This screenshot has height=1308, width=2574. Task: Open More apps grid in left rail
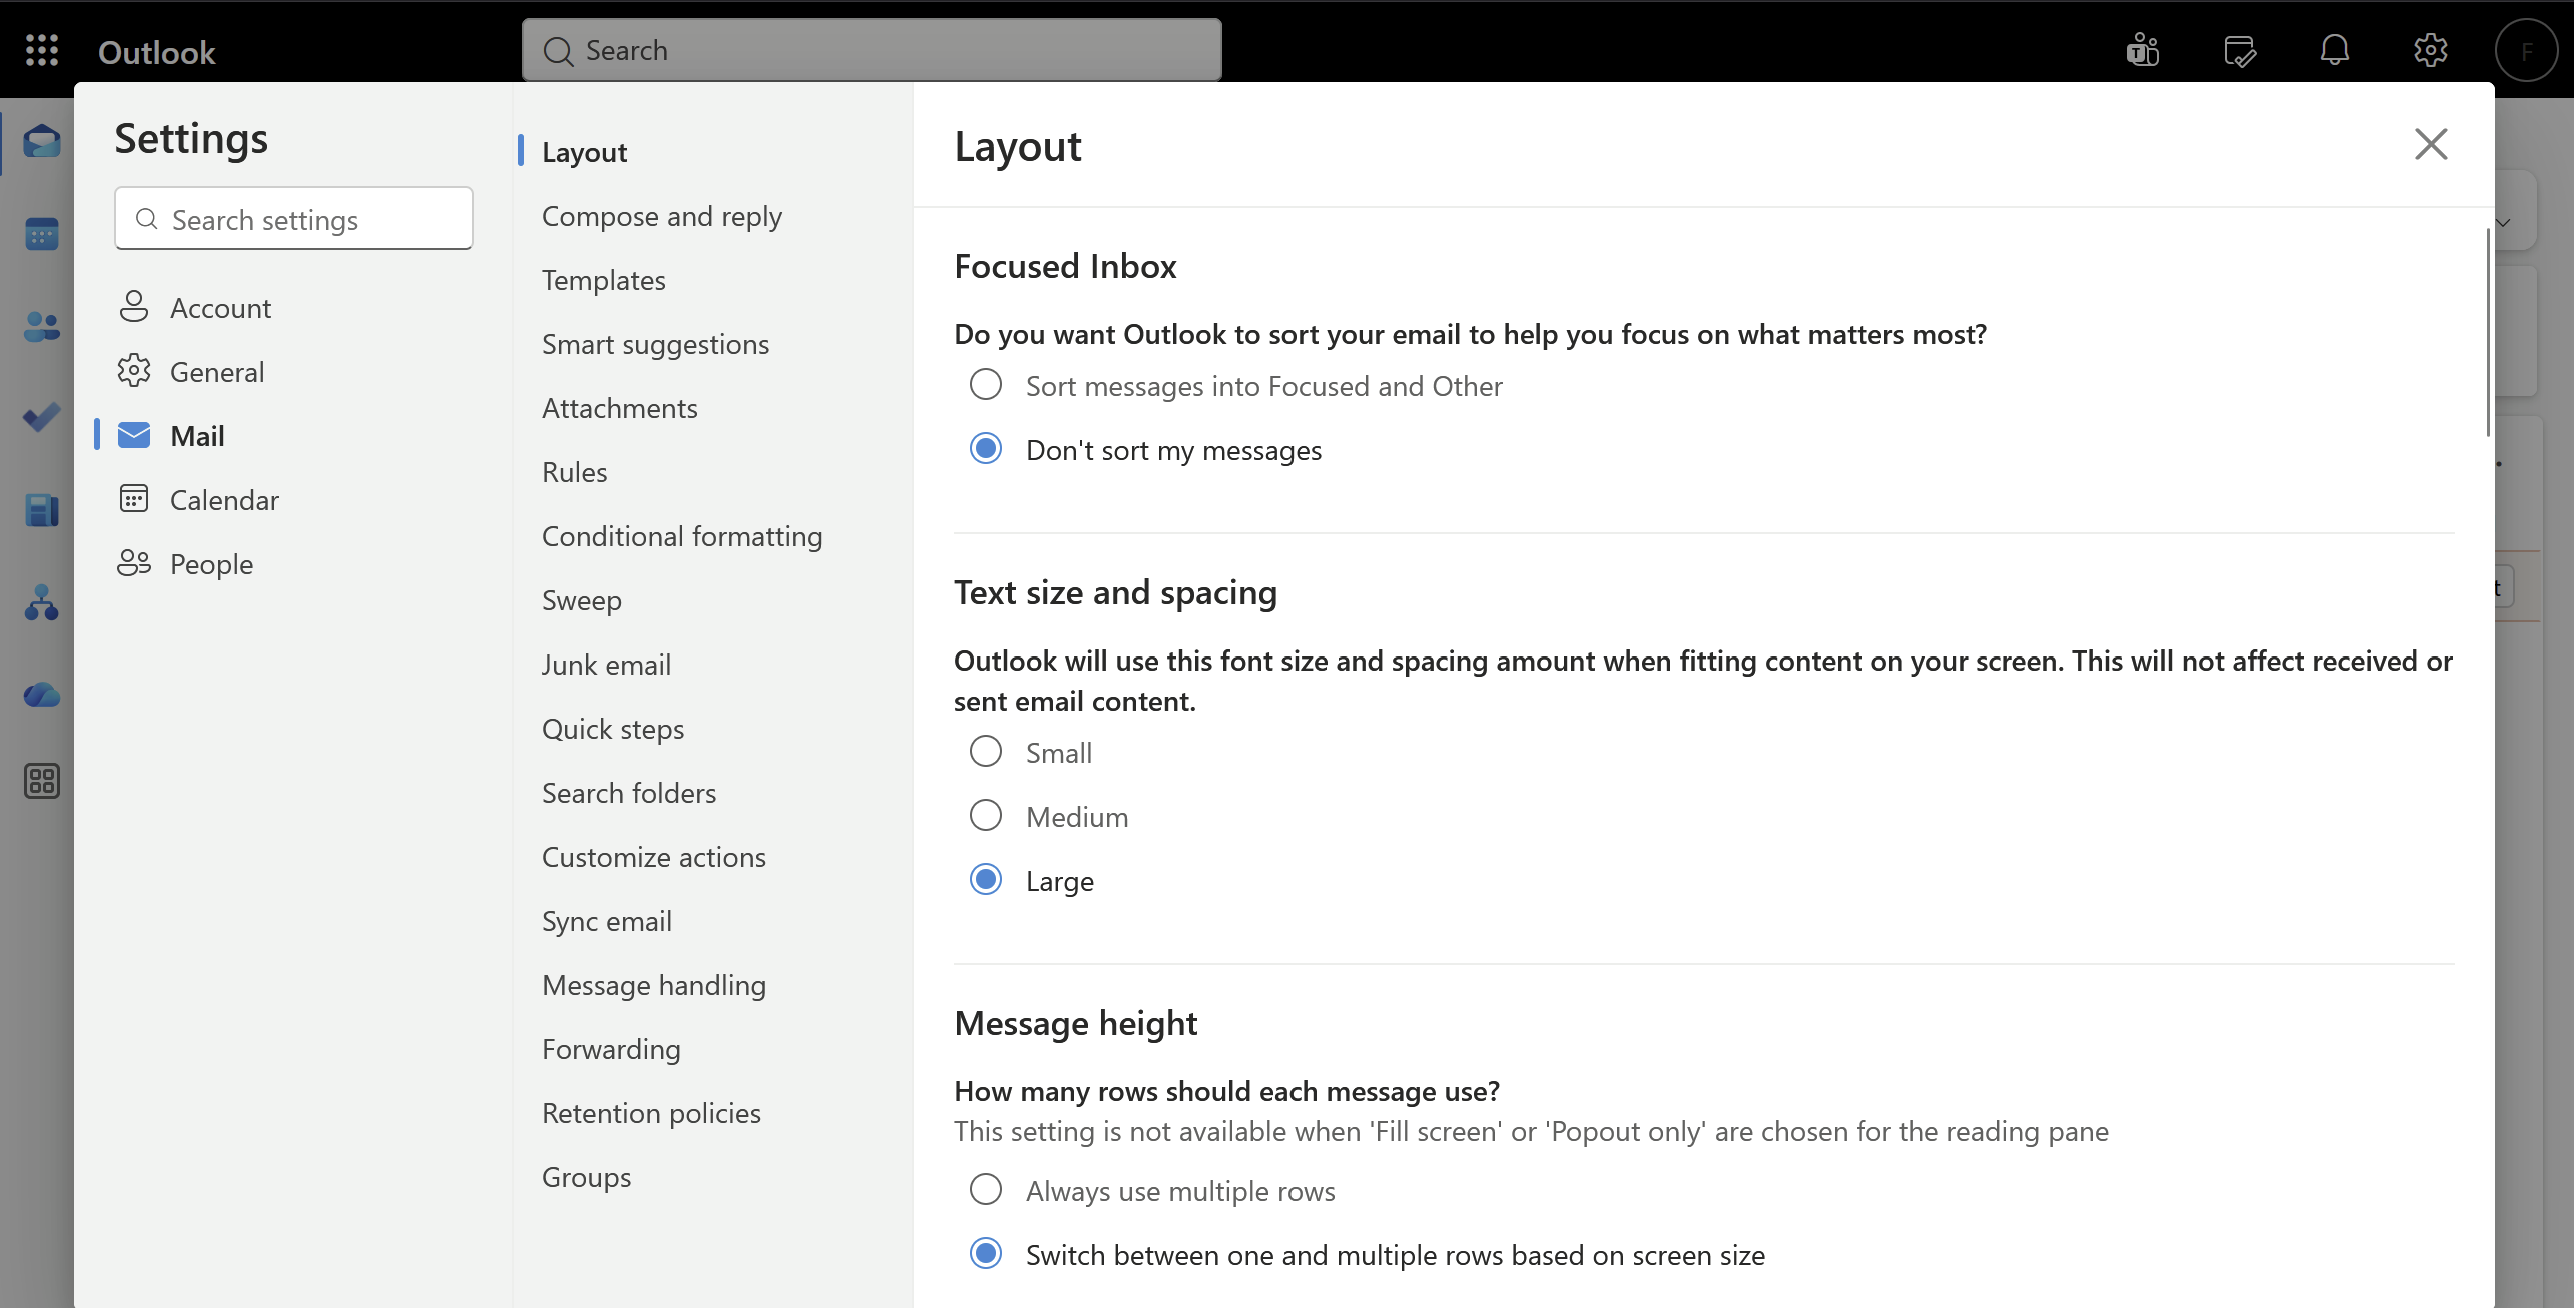[41, 781]
